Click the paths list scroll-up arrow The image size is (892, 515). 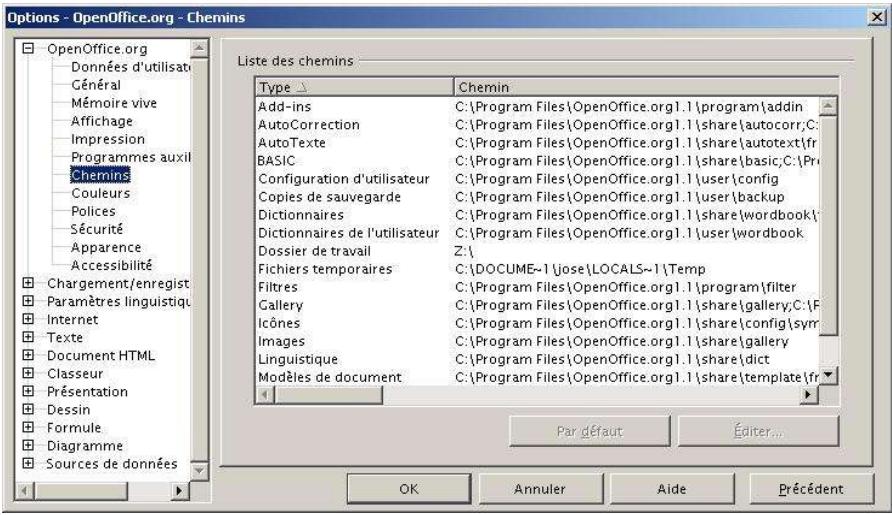point(828,106)
